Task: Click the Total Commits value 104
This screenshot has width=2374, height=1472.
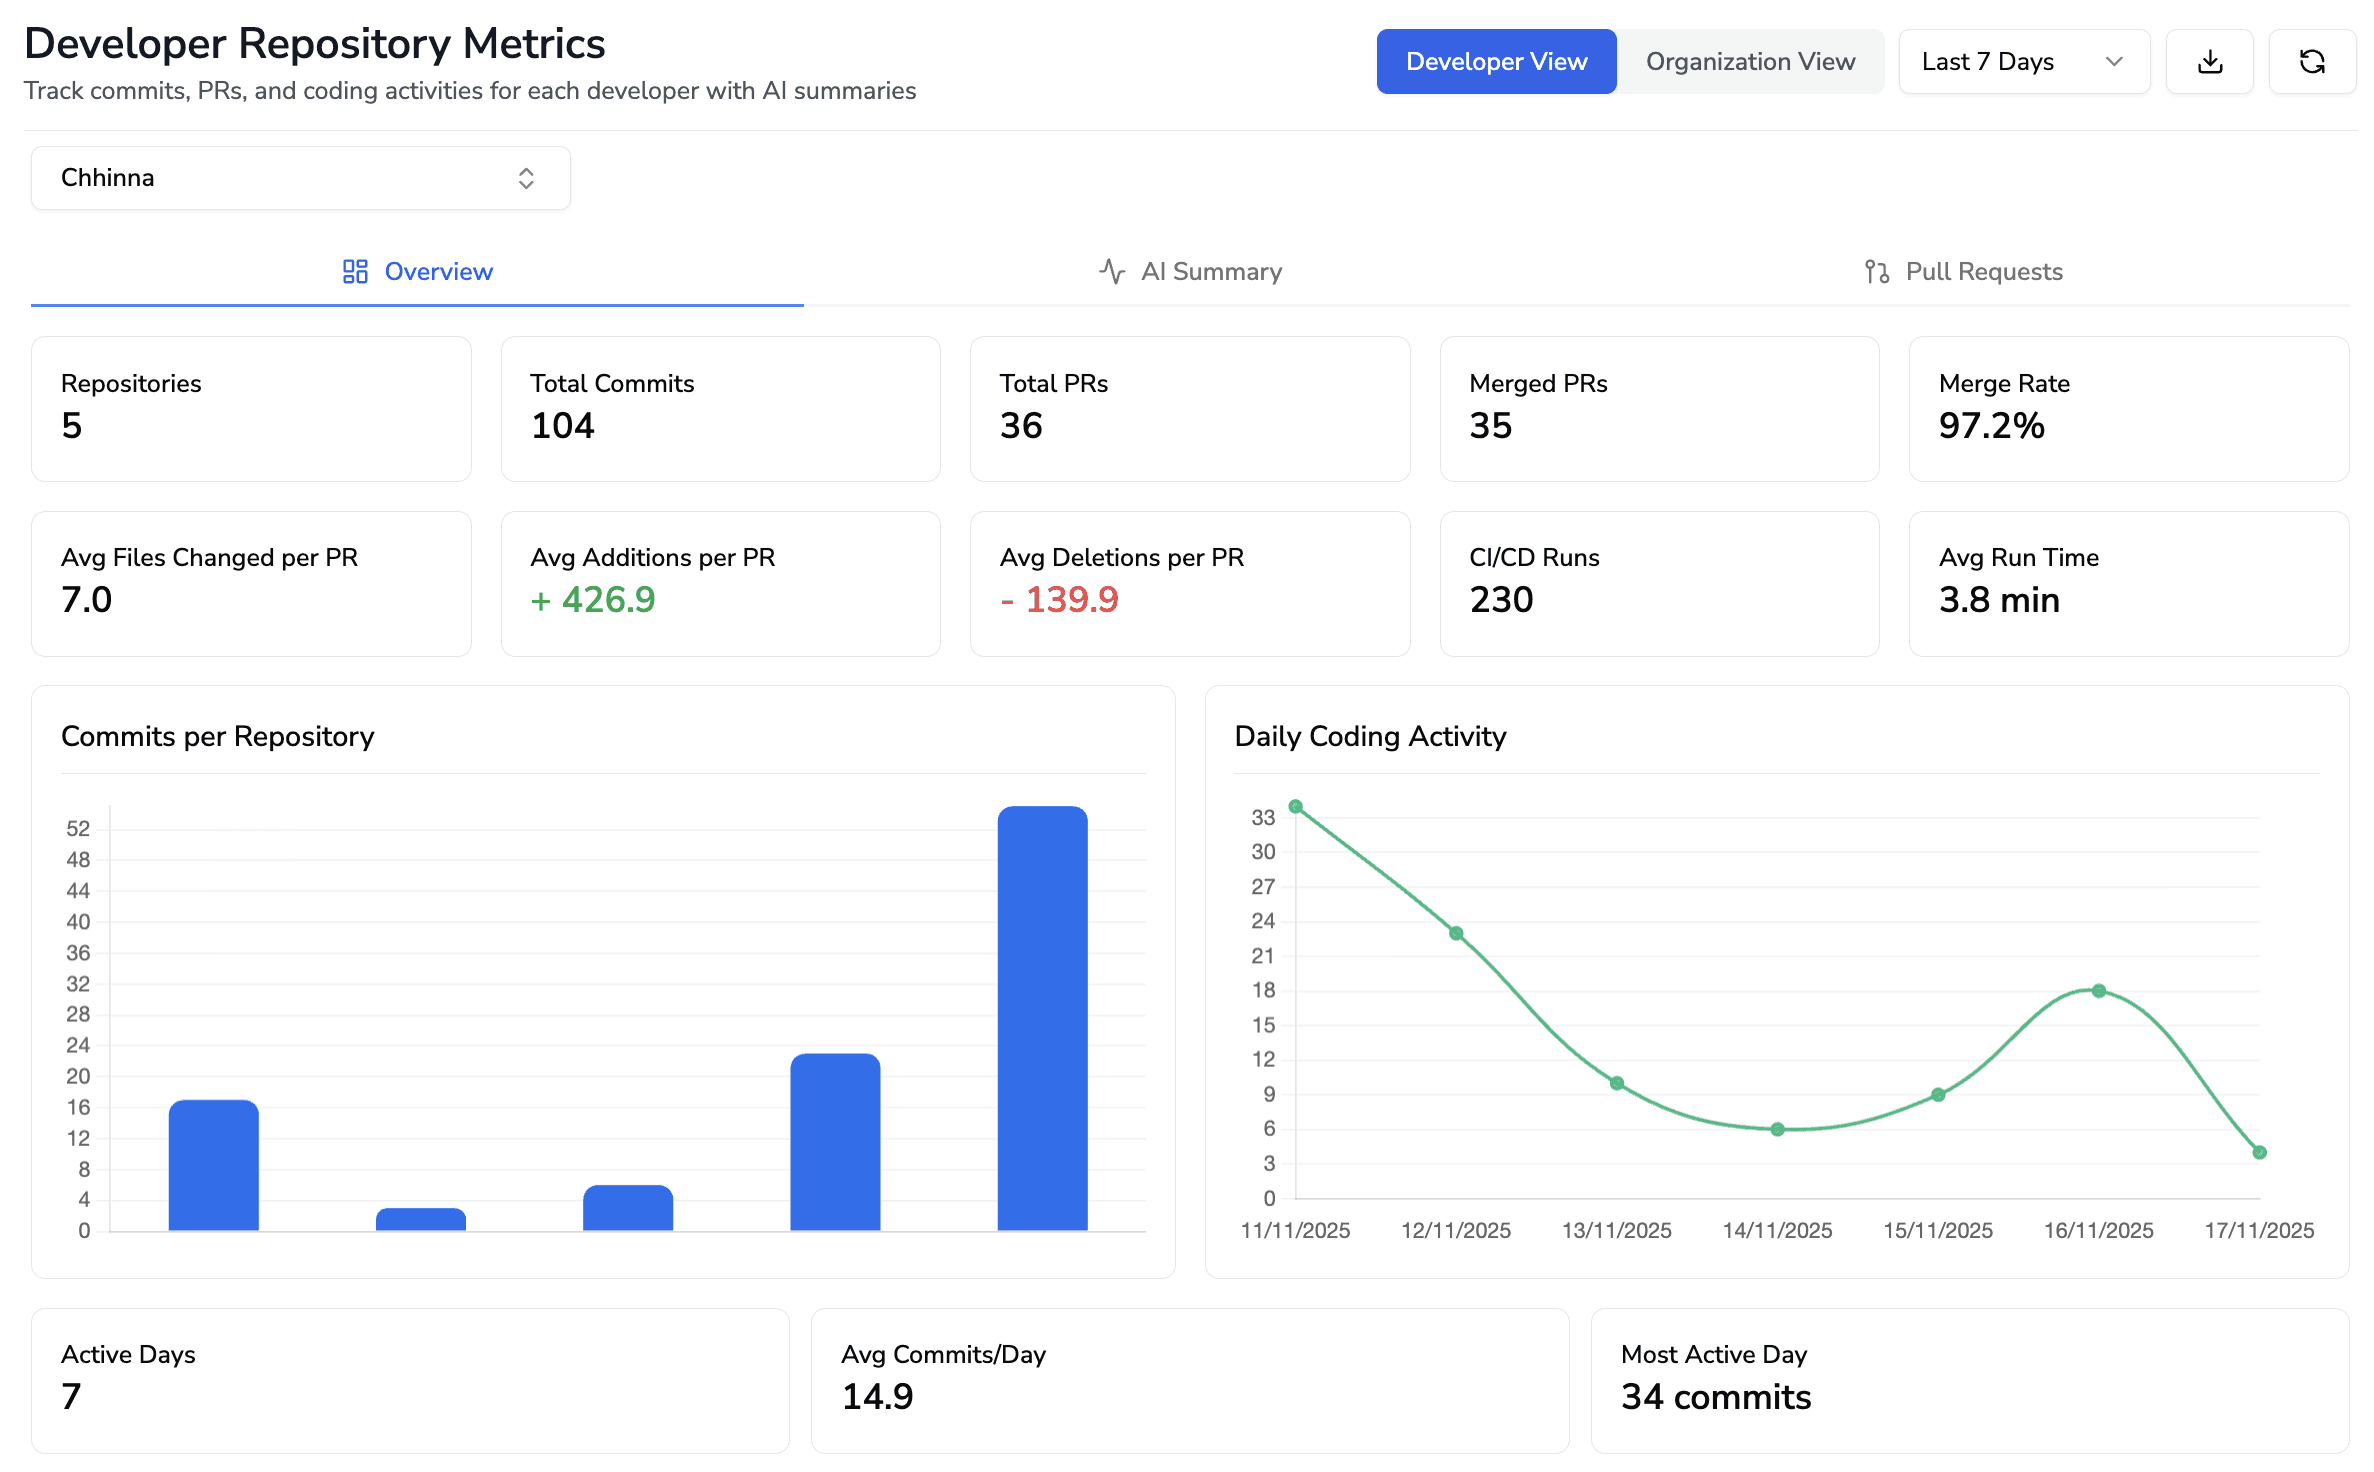Action: point(563,426)
